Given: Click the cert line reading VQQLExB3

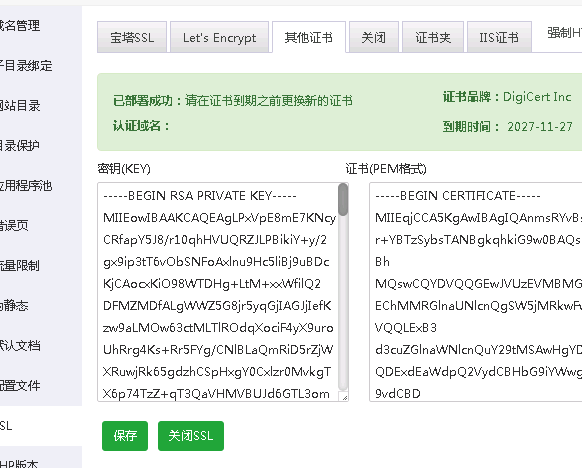Looking at the screenshot, I should [x=406, y=328].
